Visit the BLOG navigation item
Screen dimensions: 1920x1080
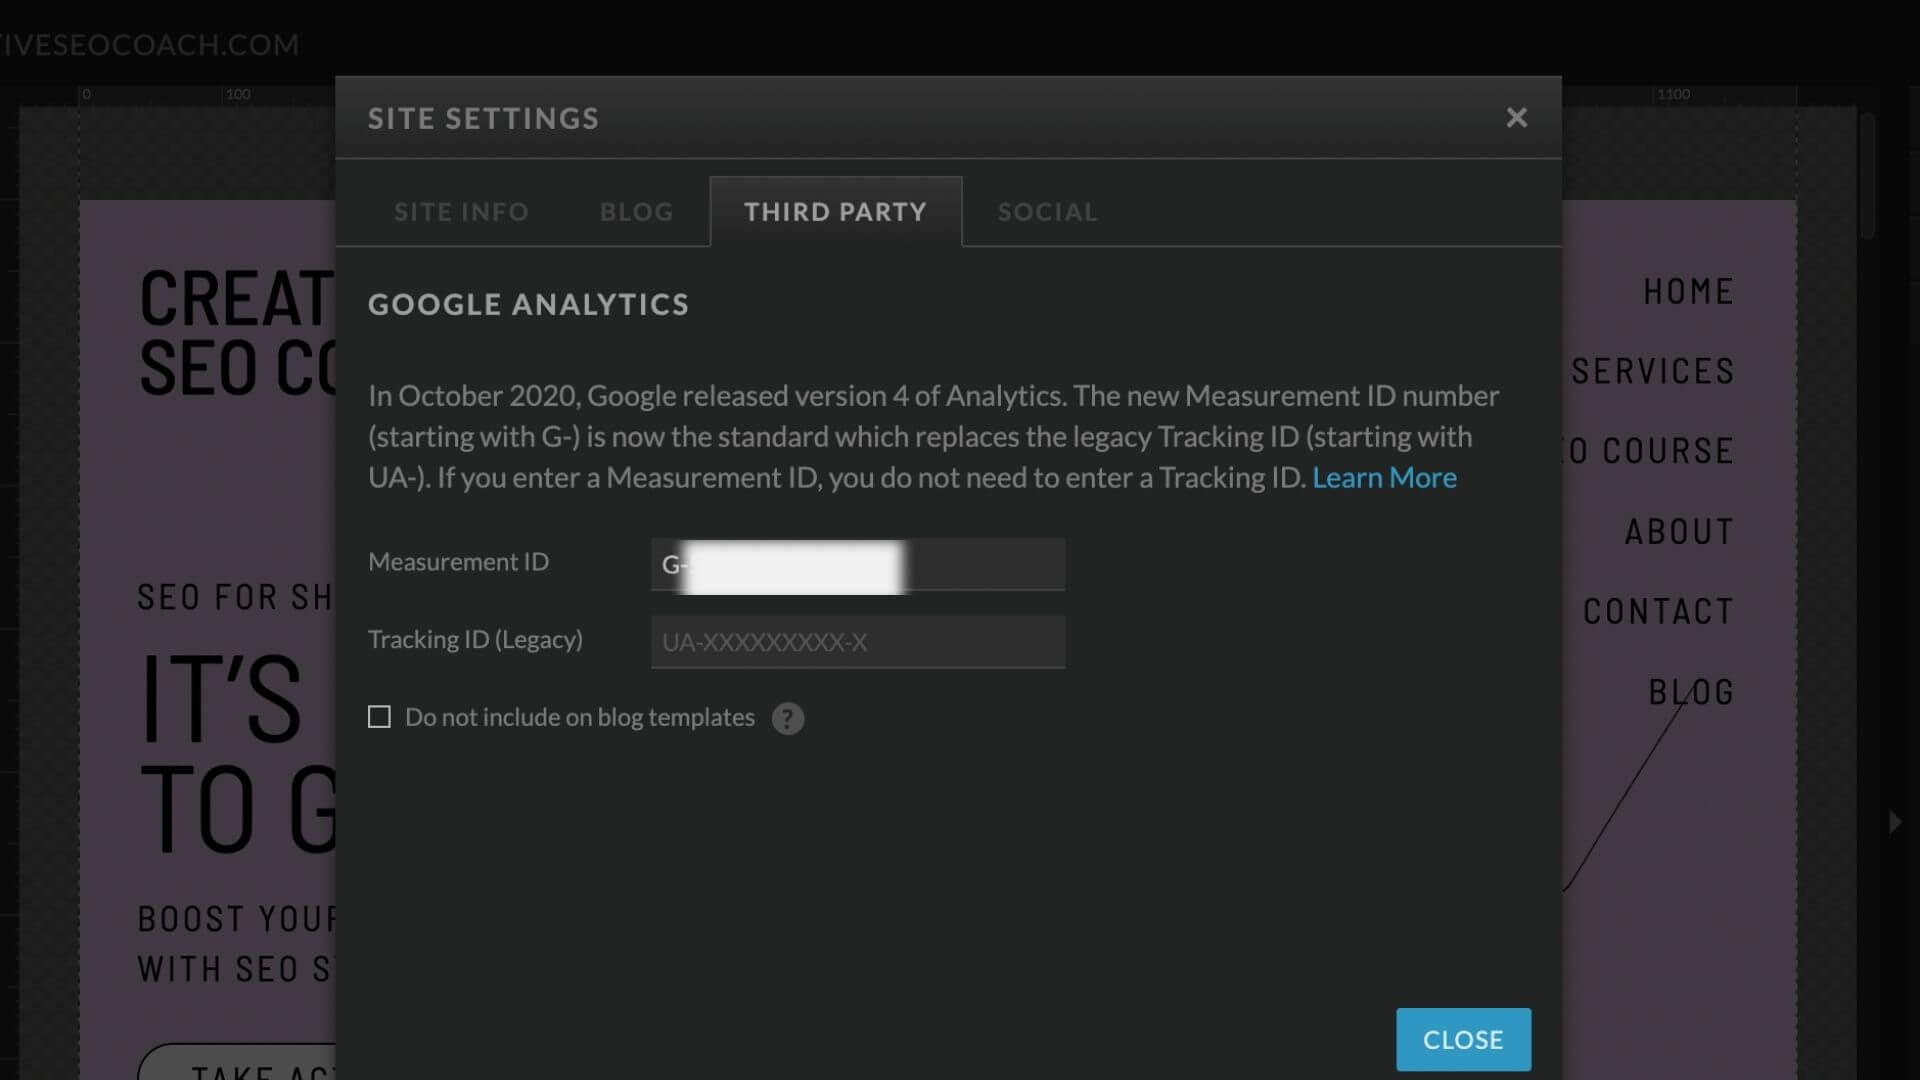point(1691,690)
